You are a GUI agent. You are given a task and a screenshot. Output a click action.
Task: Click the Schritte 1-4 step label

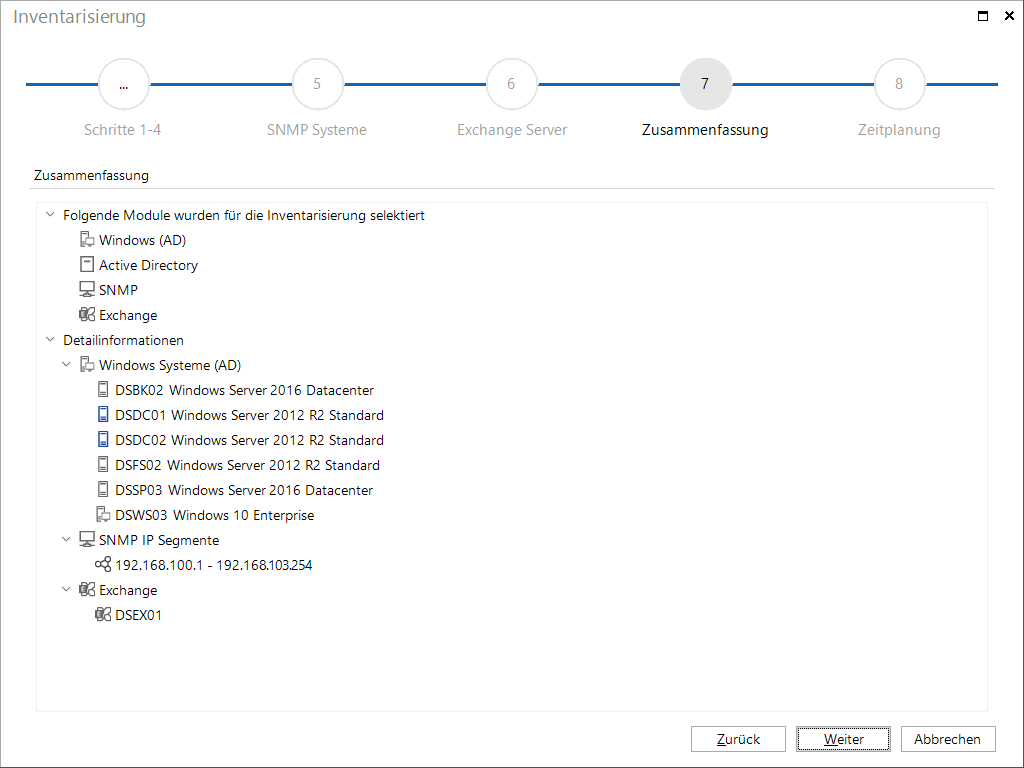pos(123,130)
